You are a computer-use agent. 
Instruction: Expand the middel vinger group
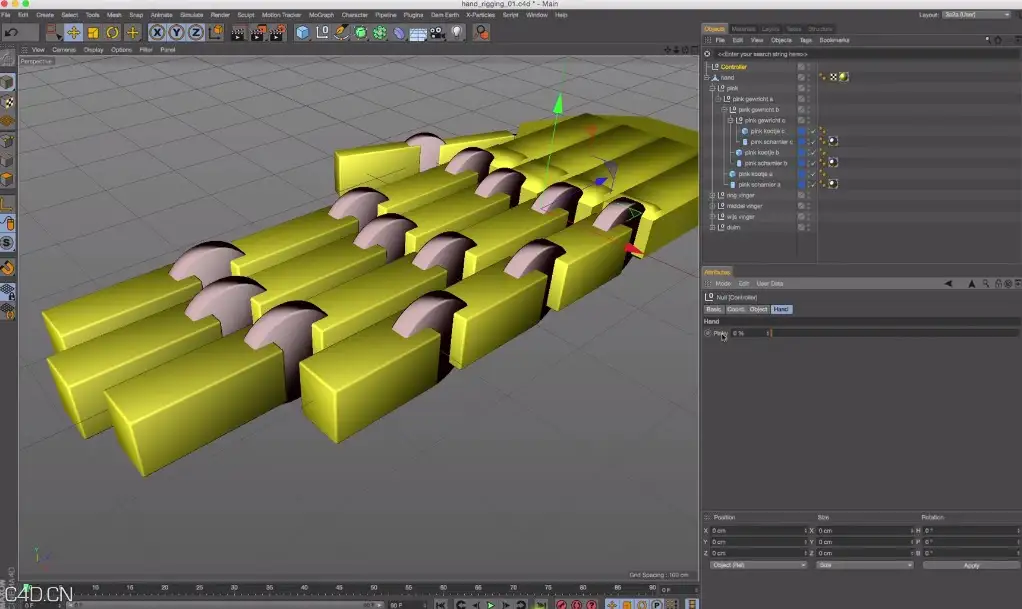(712, 206)
